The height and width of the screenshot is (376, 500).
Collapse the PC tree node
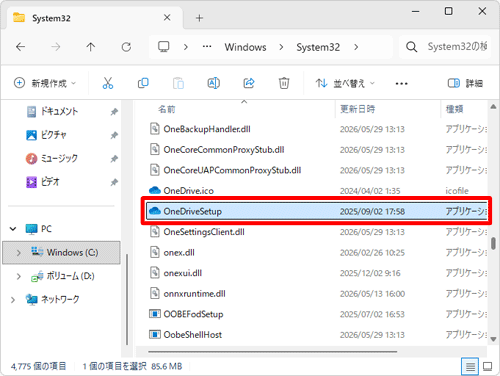[13, 229]
